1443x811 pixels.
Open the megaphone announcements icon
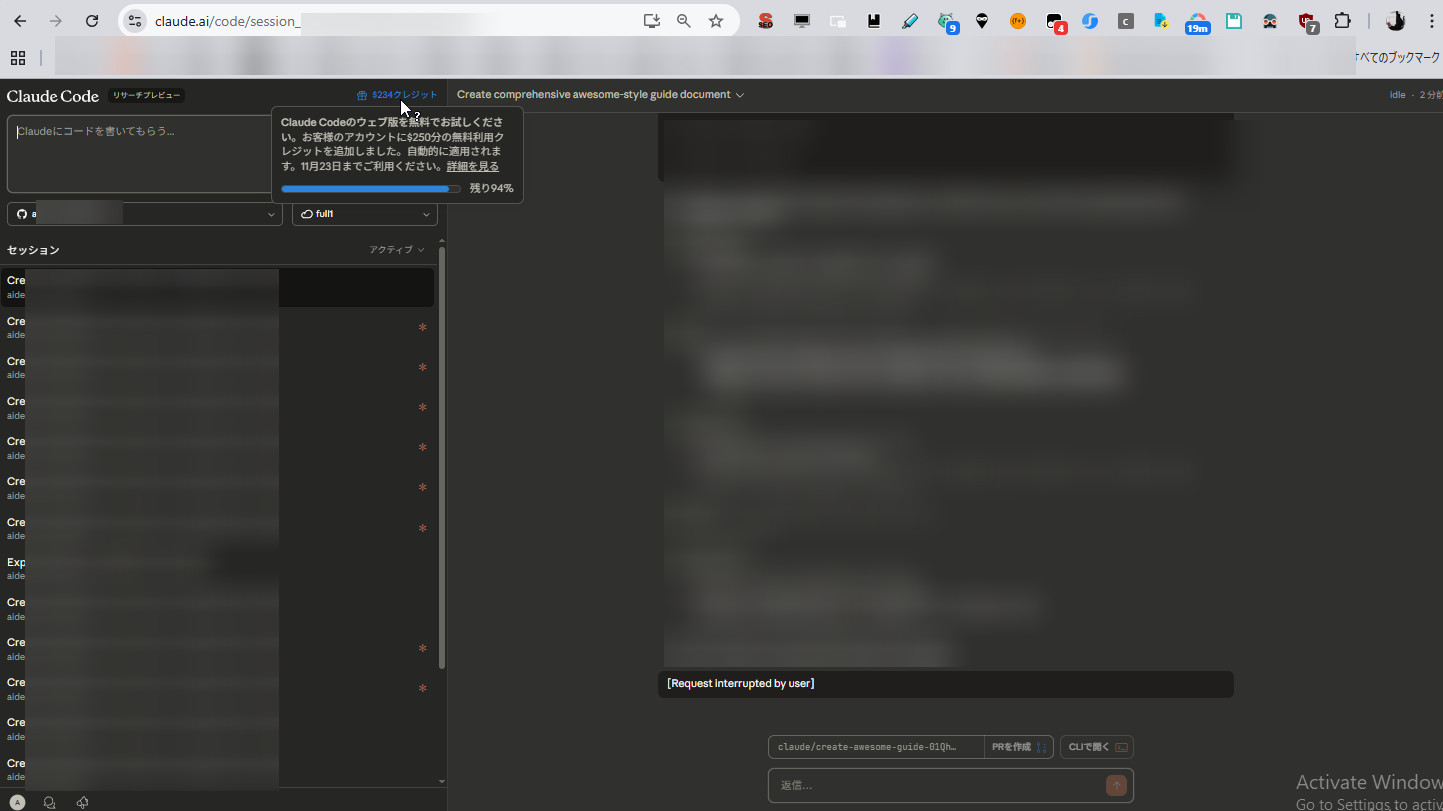click(82, 802)
